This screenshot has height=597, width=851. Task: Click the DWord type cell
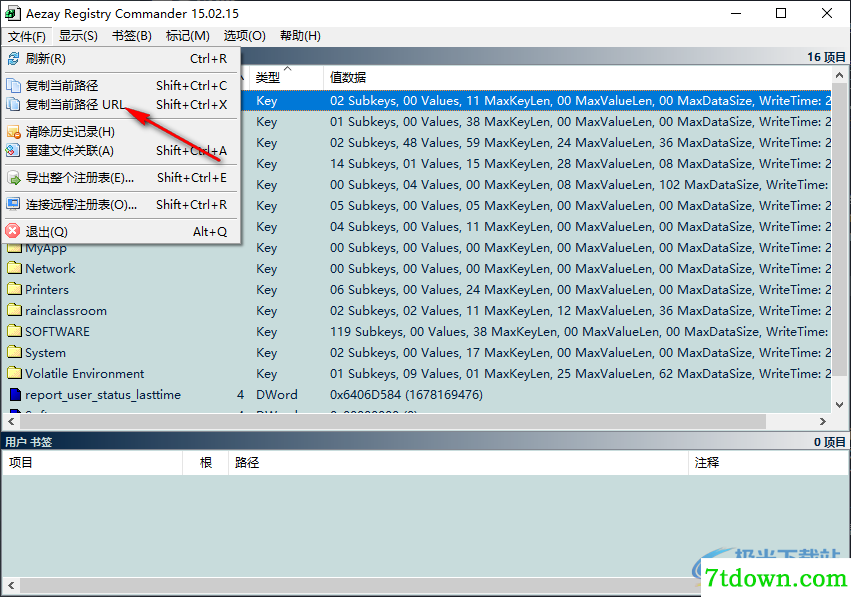tap(277, 395)
